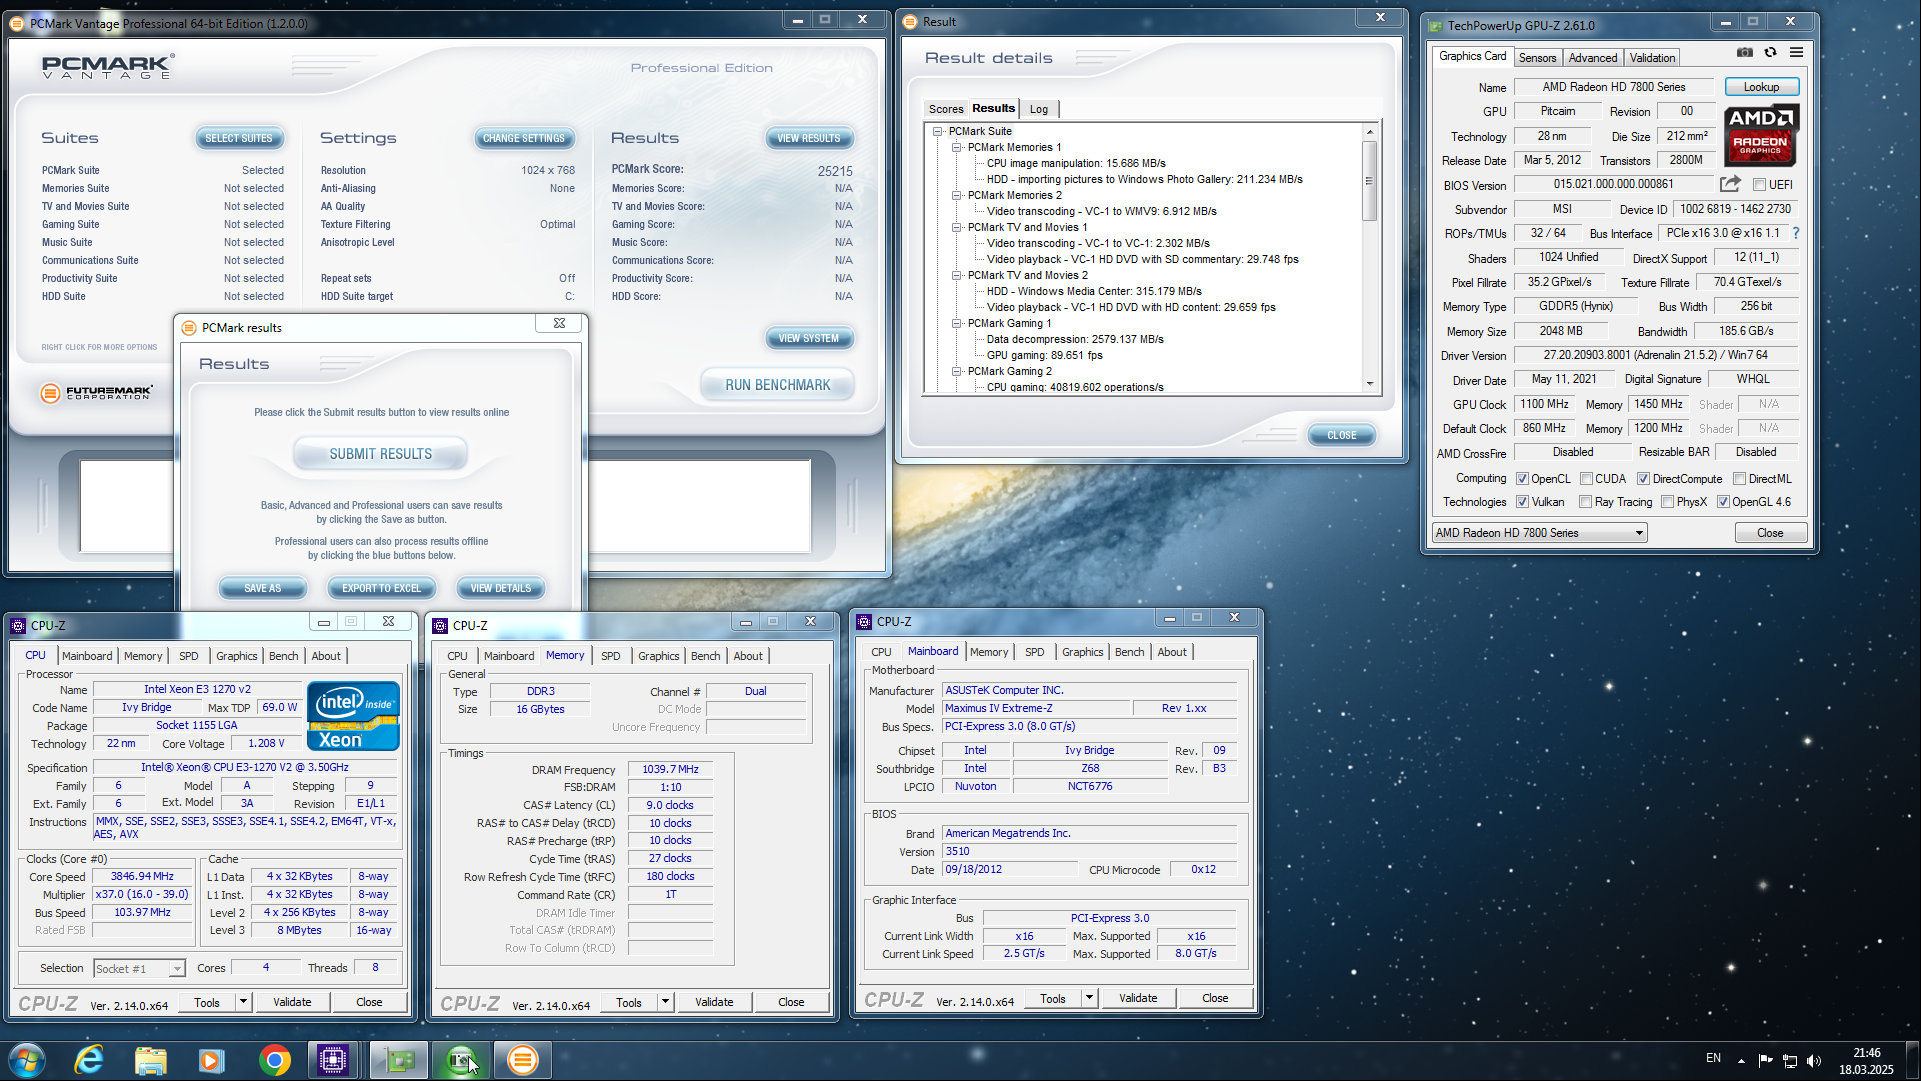The height and width of the screenshot is (1081, 1921).
Task: Toggle the OpenGL 4.6 checkbox
Action: [x=1723, y=502]
